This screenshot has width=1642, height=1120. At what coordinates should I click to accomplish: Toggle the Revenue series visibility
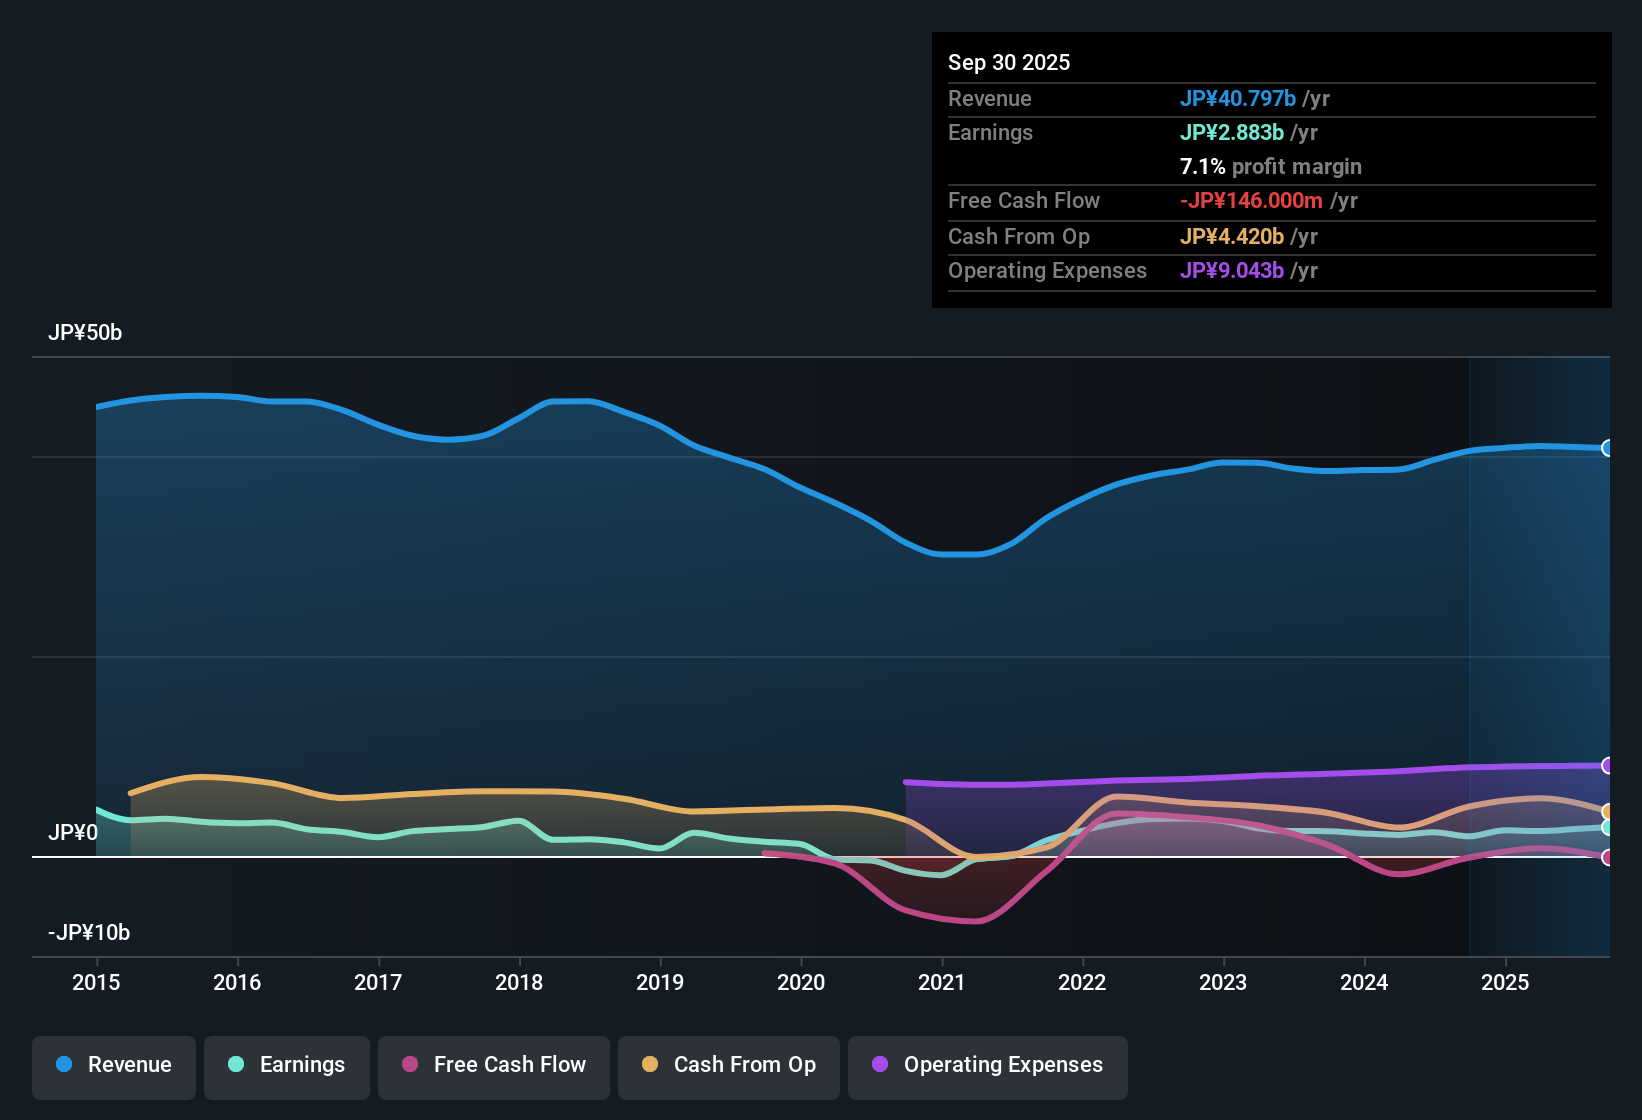click(x=113, y=1065)
